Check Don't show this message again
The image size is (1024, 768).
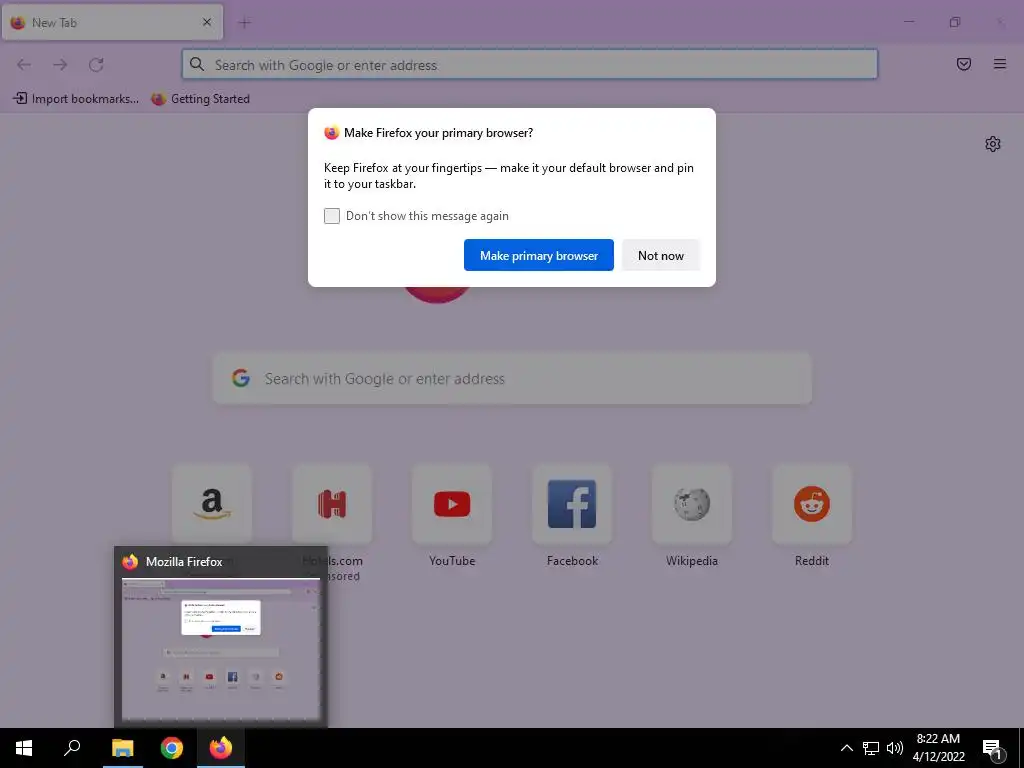click(332, 216)
